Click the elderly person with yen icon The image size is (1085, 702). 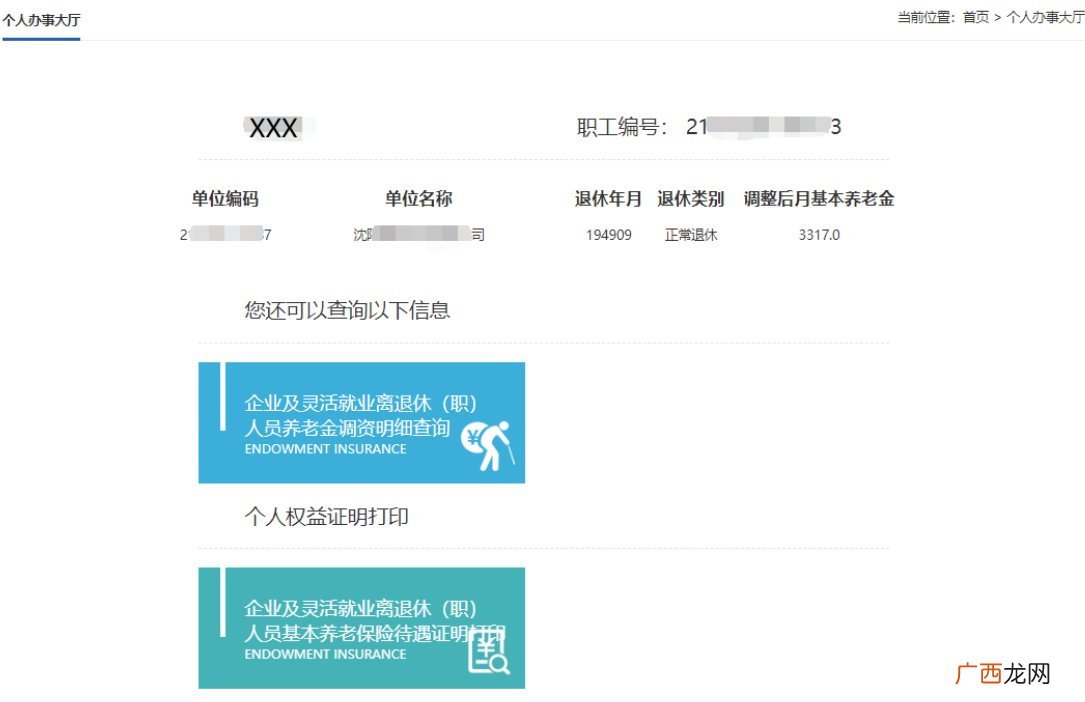tap(489, 445)
